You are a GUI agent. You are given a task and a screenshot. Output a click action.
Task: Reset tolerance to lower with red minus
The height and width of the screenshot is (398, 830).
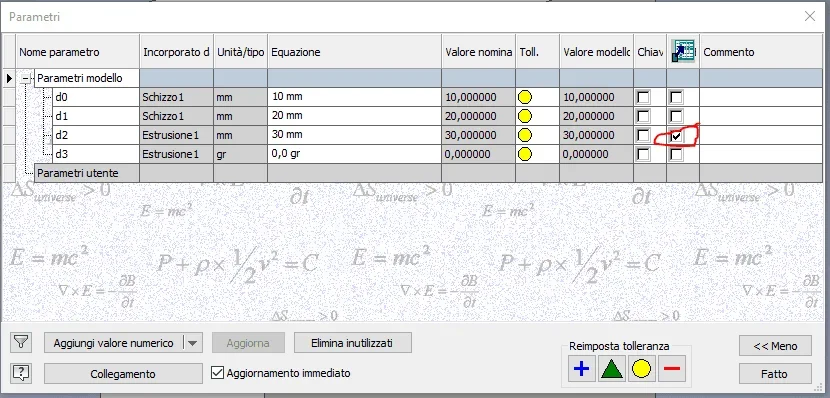672,369
